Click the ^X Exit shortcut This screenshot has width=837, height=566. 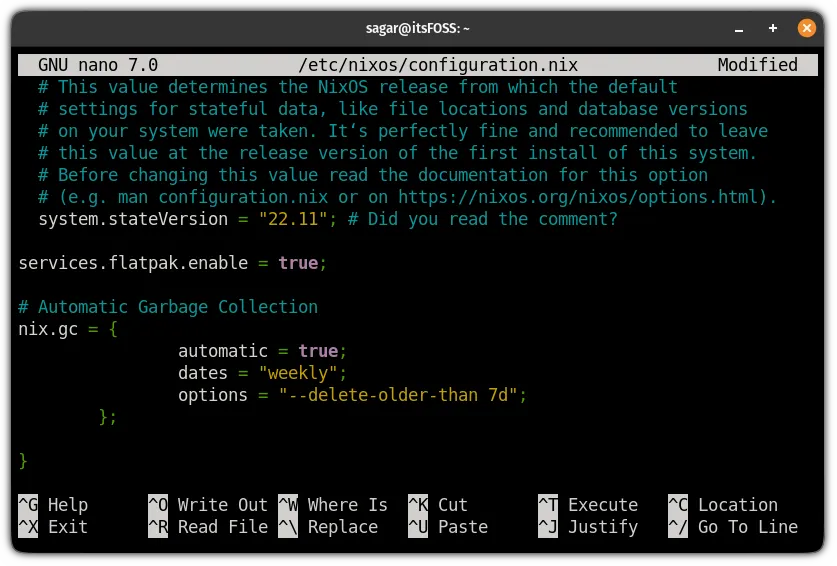point(53,527)
